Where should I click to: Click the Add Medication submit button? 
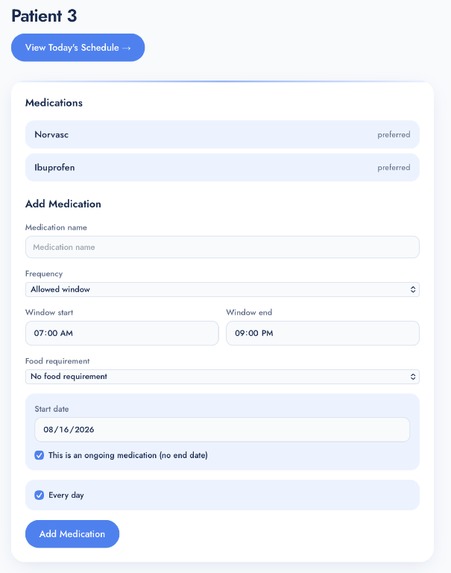[72, 534]
